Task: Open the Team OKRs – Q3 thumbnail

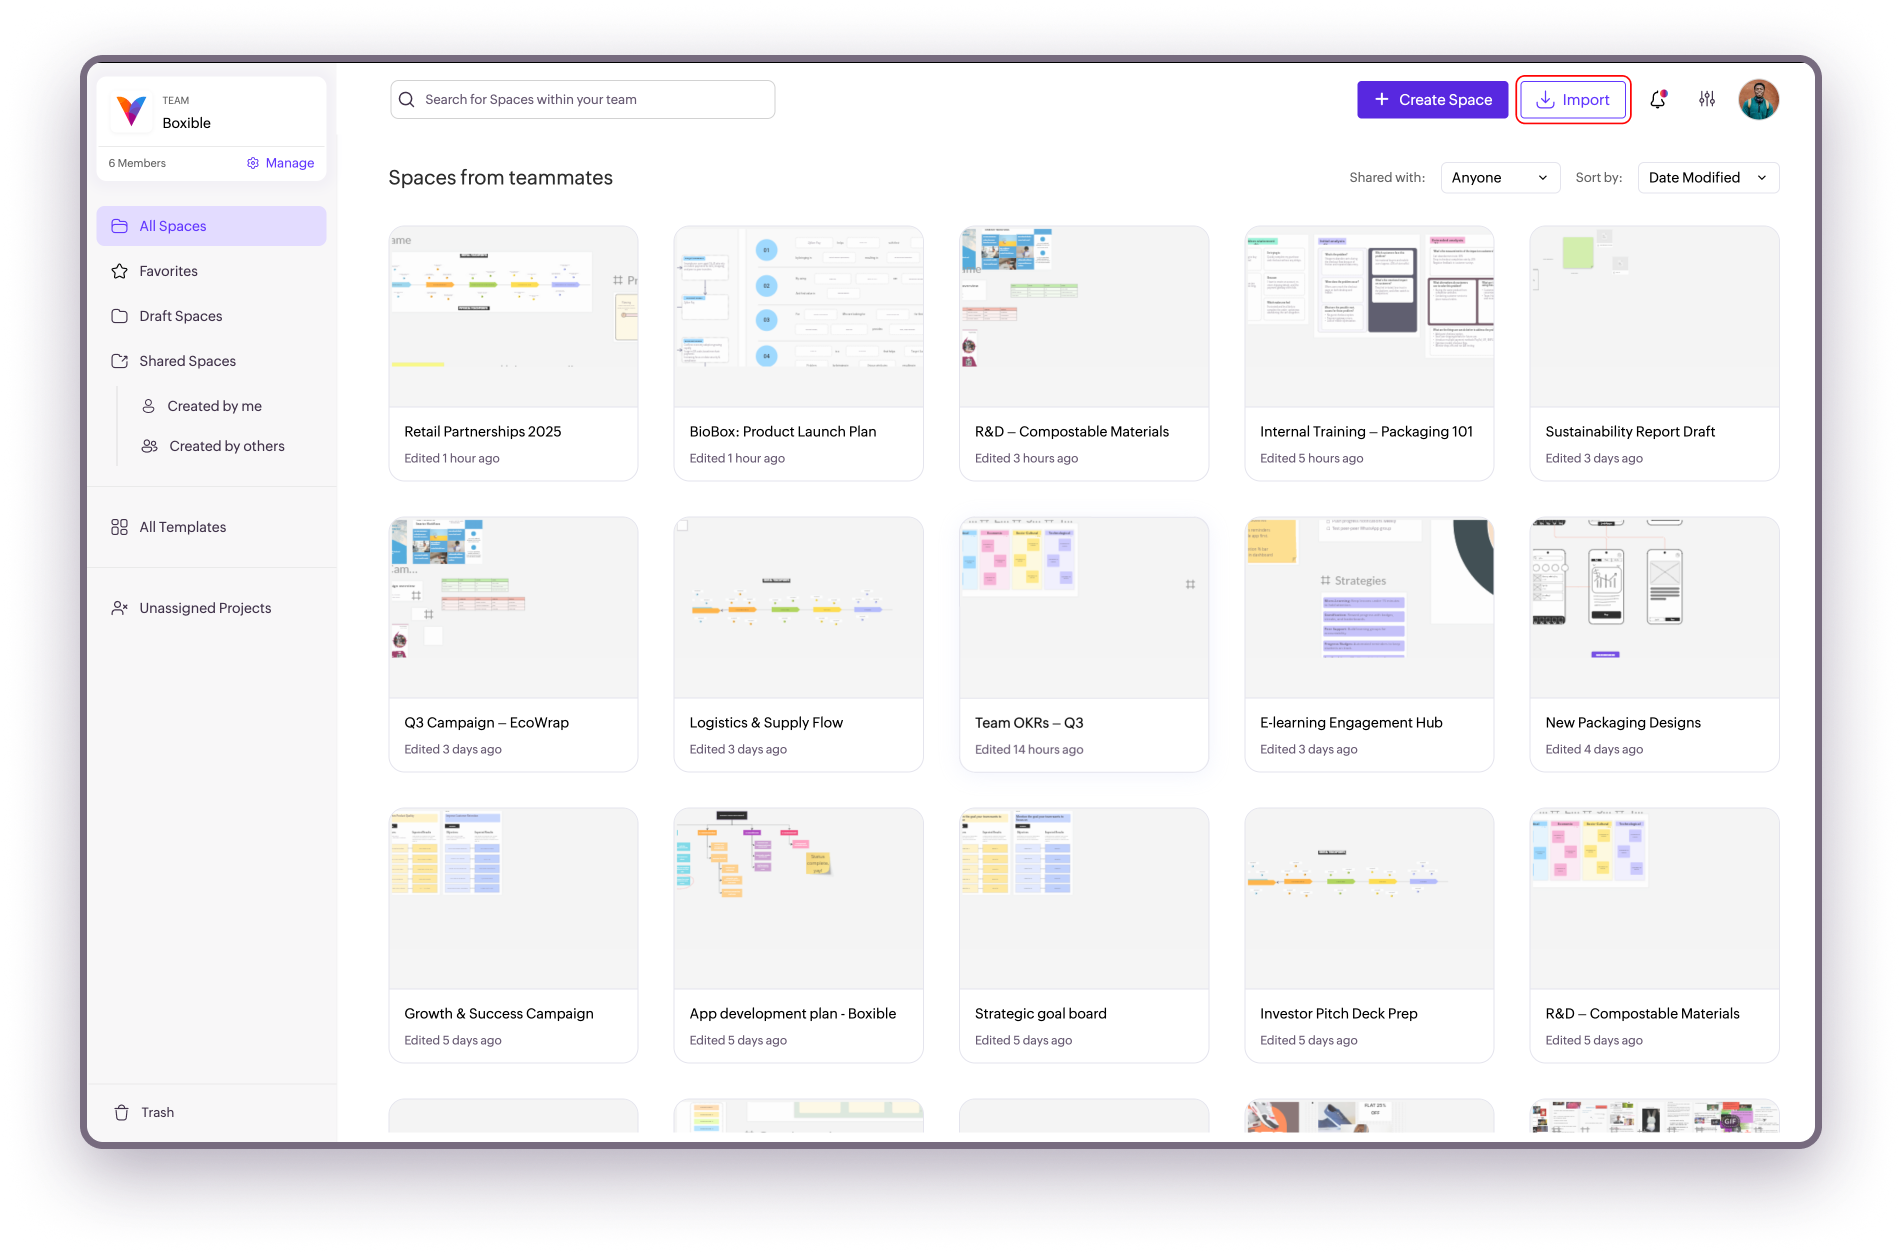Action: pyautogui.click(x=1084, y=608)
